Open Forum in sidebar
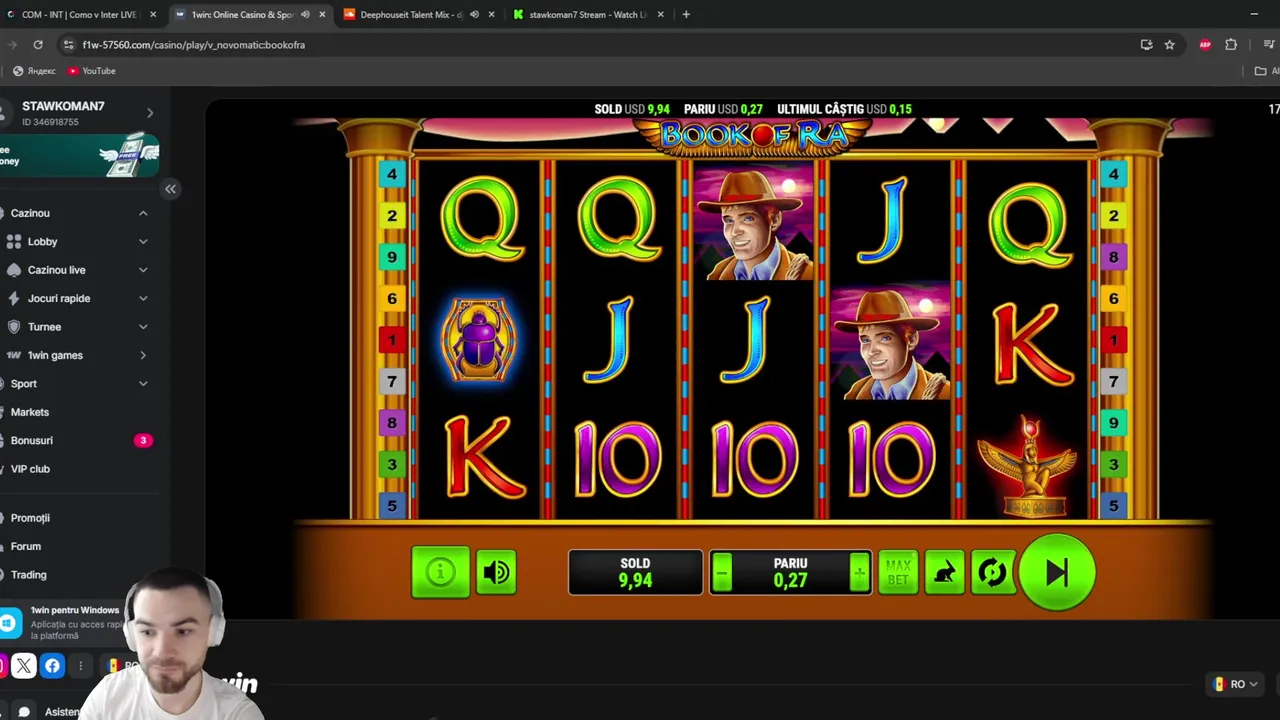The image size is (1280, 720). pyautogui.click(x=26, y=546)
